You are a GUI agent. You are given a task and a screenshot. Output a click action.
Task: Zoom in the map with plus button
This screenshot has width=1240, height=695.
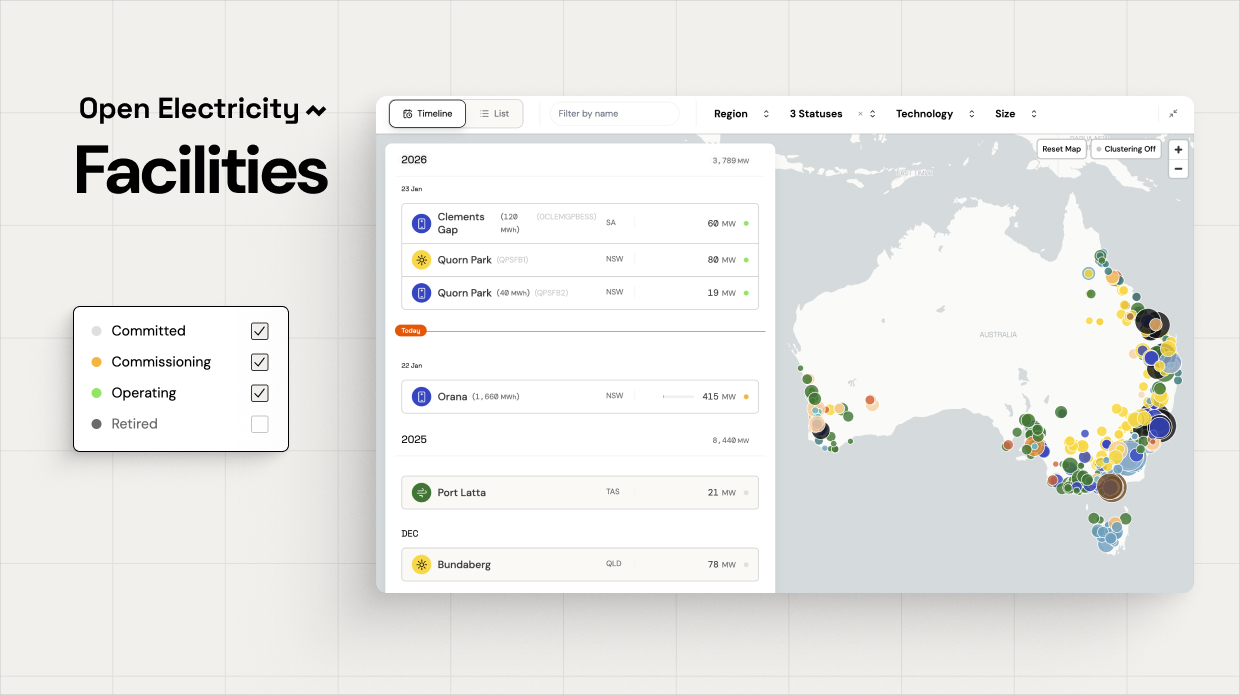pyautogui.click(x=1179, y=149)
